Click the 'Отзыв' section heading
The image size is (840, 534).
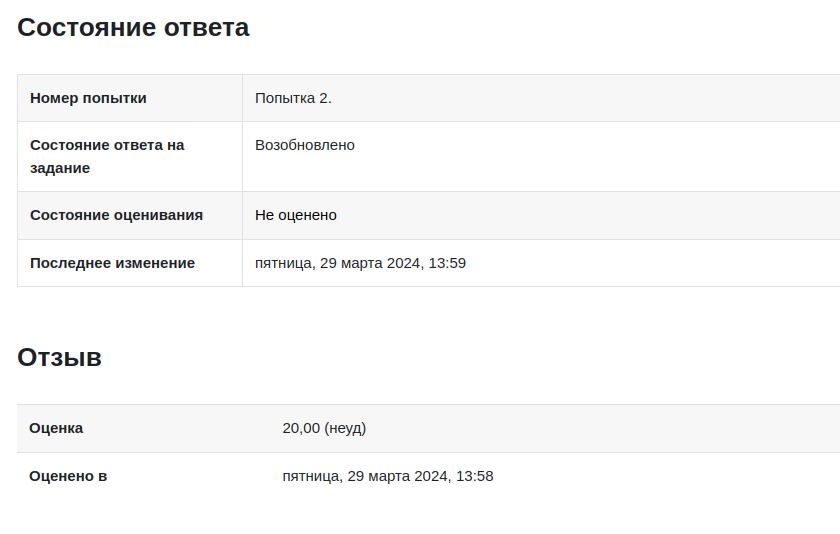point(59,357)
